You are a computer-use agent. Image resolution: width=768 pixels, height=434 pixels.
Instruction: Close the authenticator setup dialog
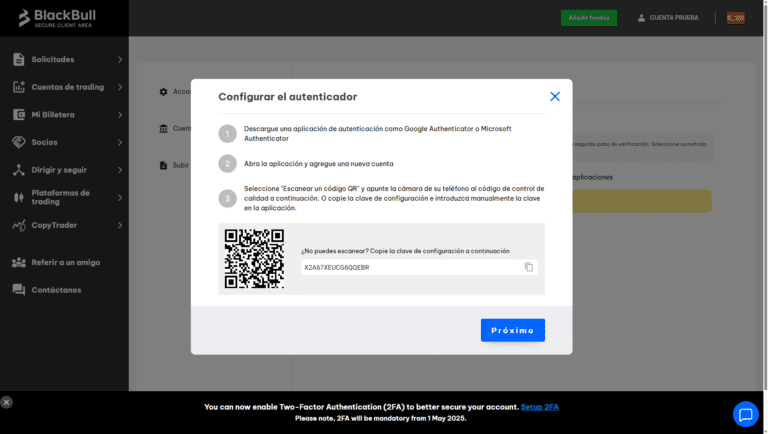click(555, 96)
